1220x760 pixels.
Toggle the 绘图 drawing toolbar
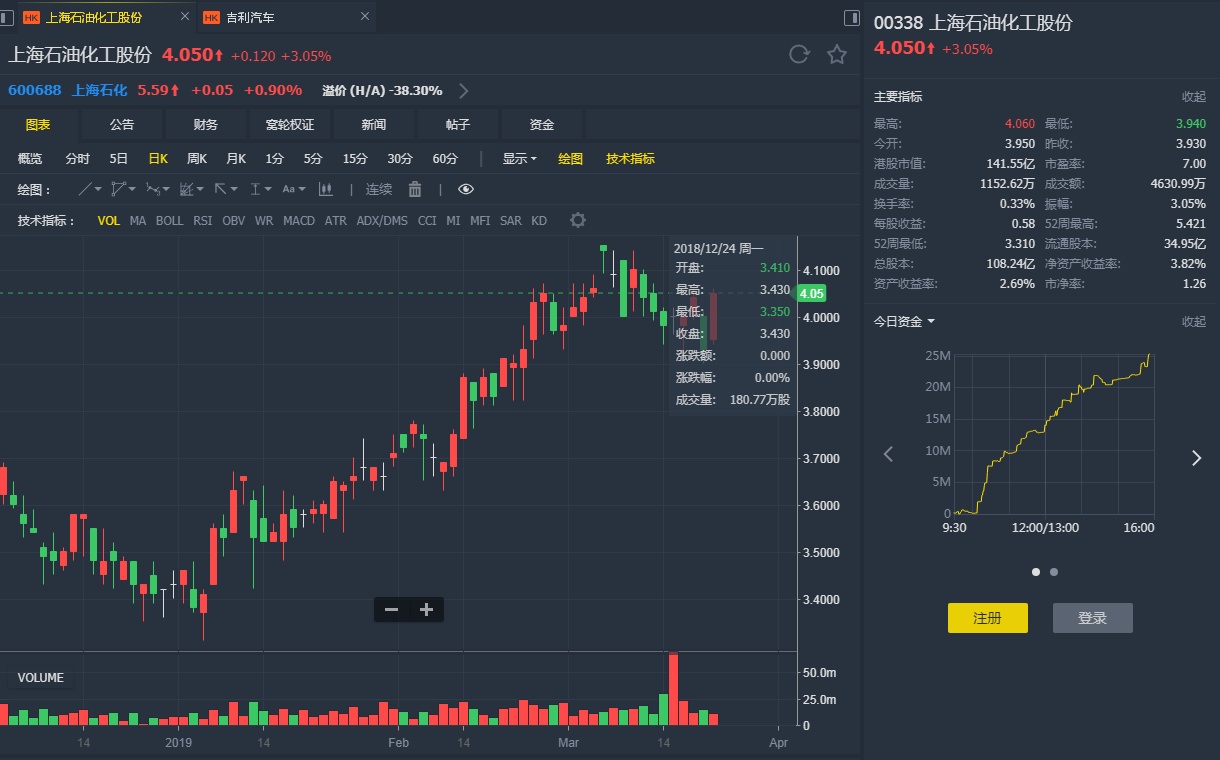[570, 159]
